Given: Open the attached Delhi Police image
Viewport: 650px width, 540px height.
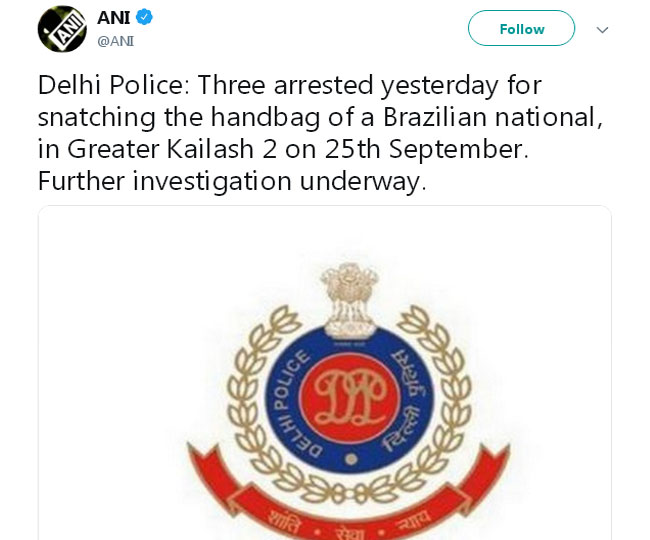Looking at the screenshot, I should [325, 373].
